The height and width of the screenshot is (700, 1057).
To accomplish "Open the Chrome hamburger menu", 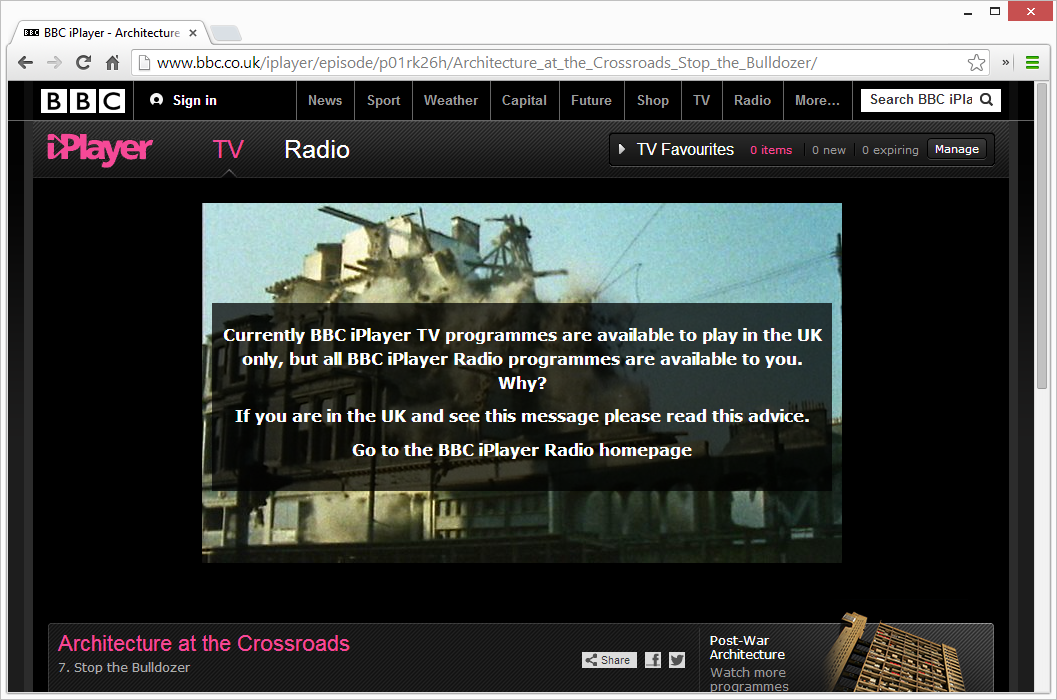I will (1032, 63).
